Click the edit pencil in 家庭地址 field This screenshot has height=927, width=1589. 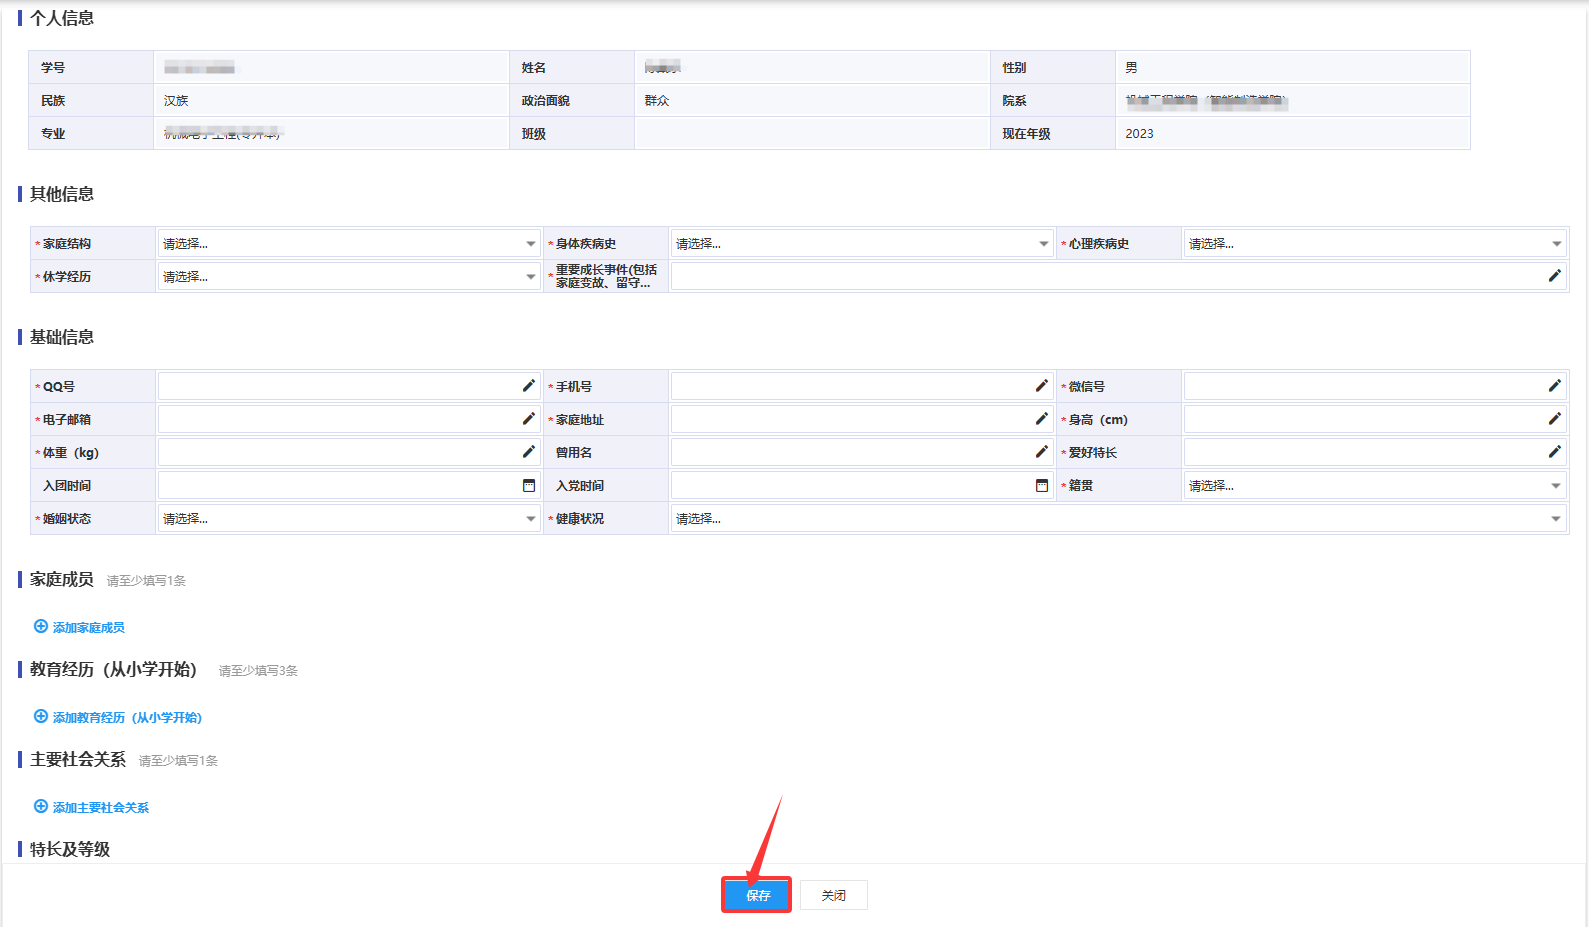[x=1042, y=419]
